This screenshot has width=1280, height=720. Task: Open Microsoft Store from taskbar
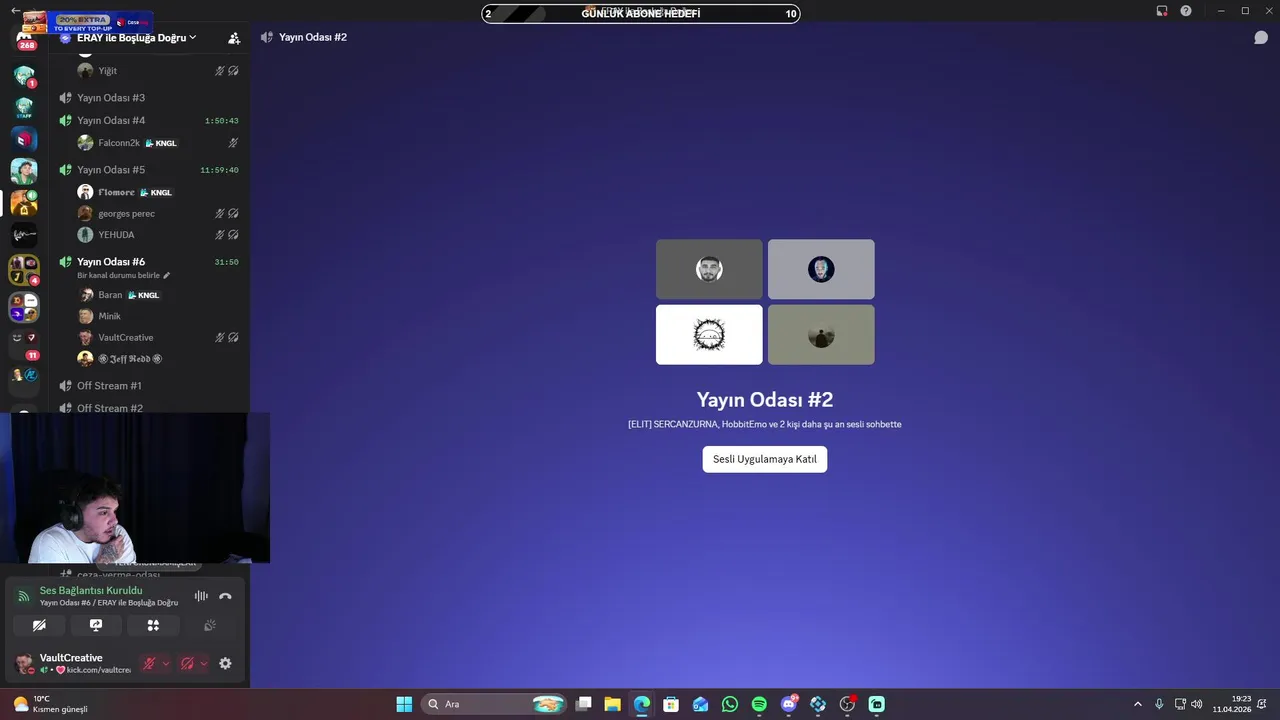(x=671, y=704)
